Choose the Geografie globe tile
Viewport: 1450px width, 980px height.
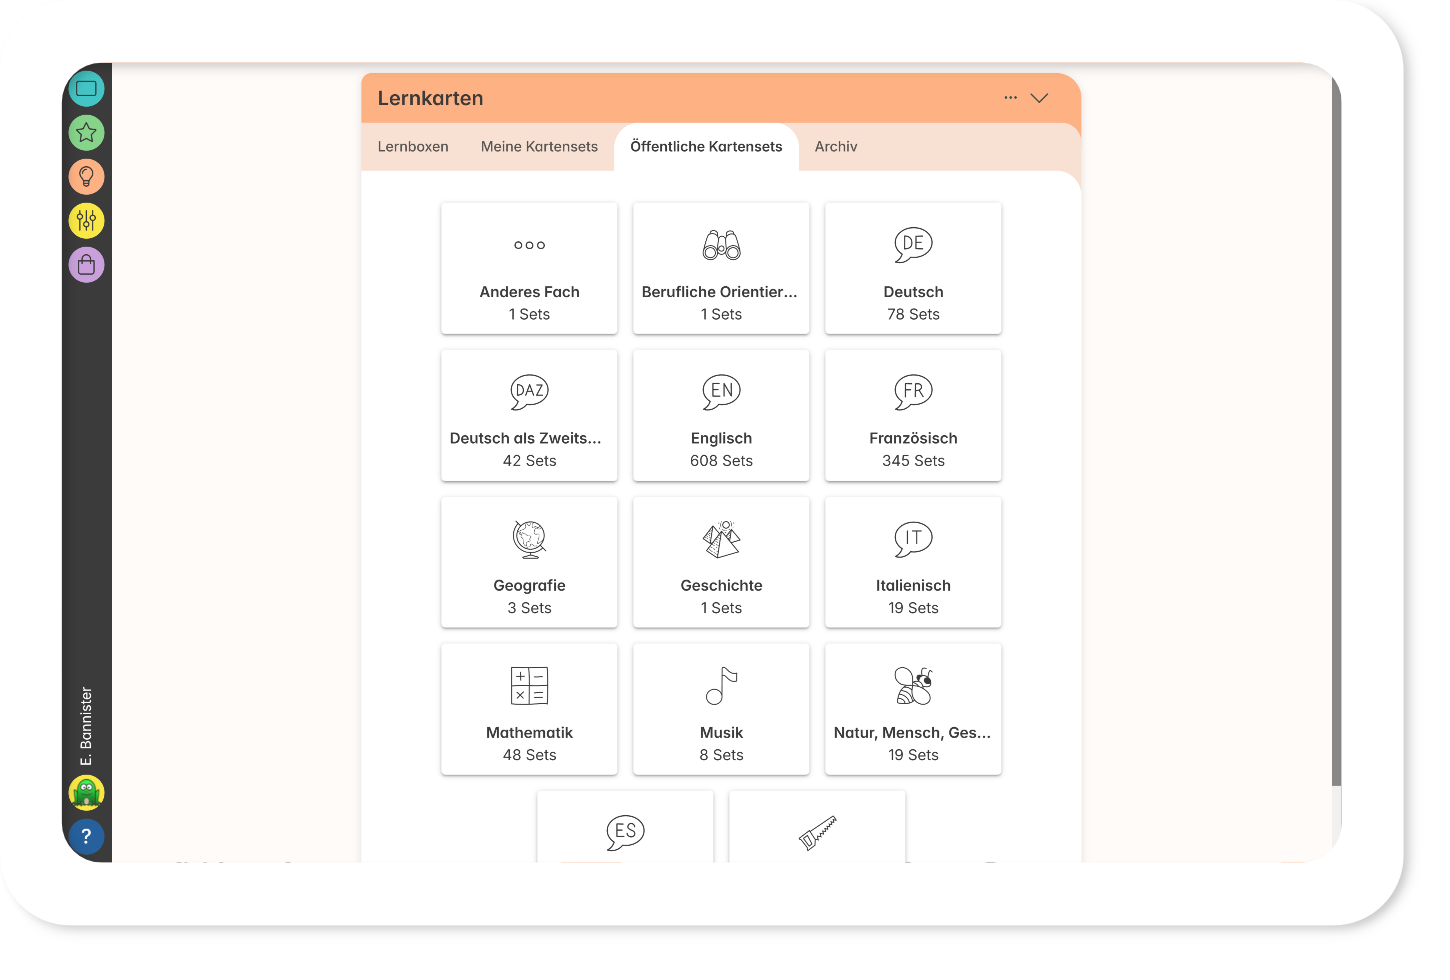click(x=529, y=563)
